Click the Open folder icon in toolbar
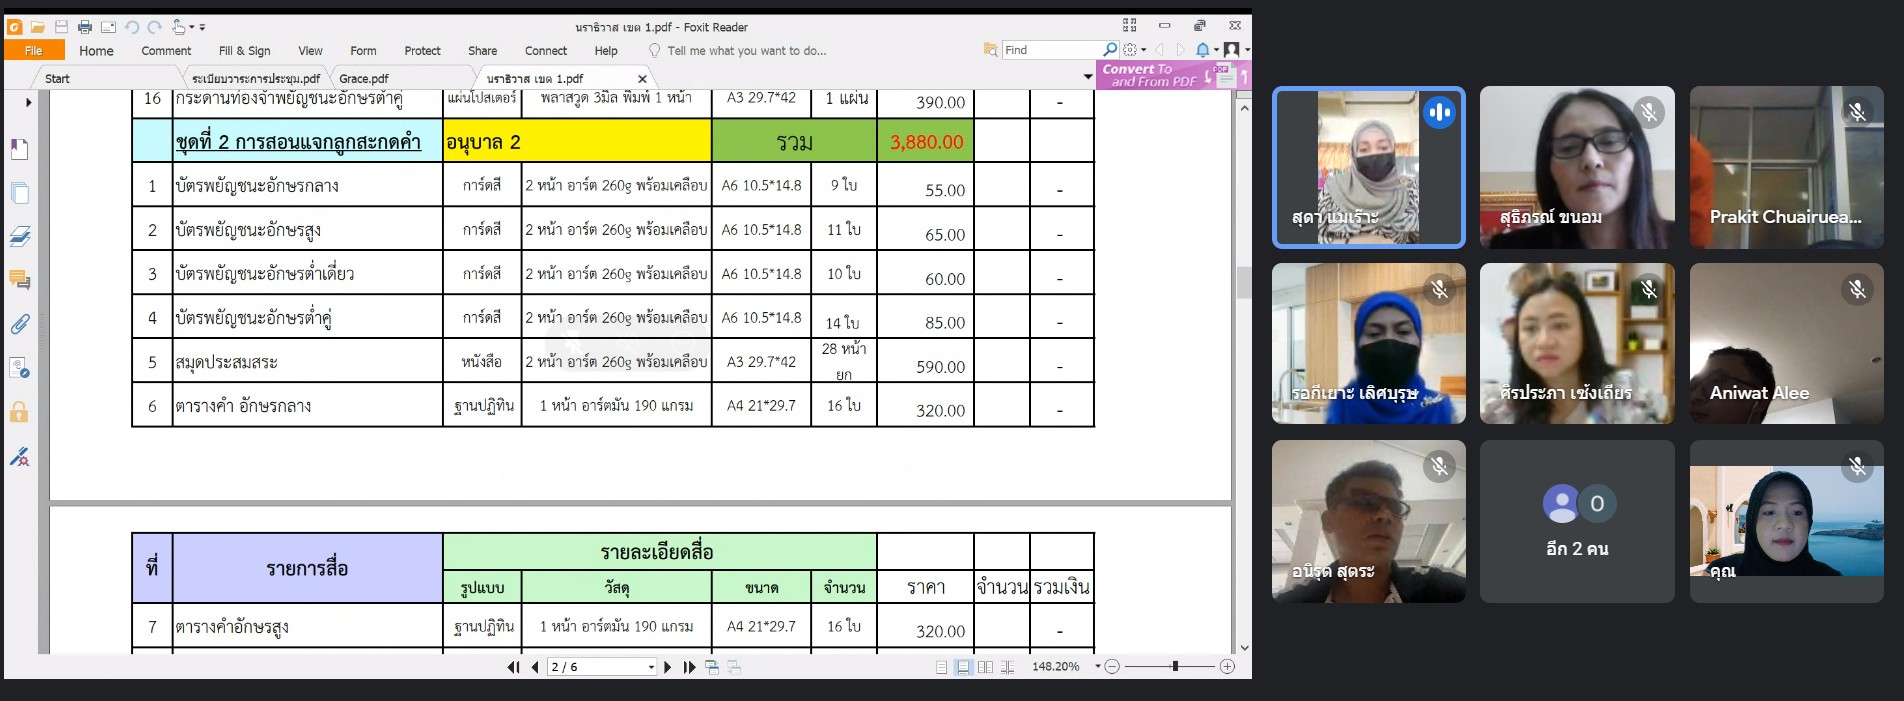Image resolution: width=1904 pixels, height=701 pixels. click(x=38, y=27)
